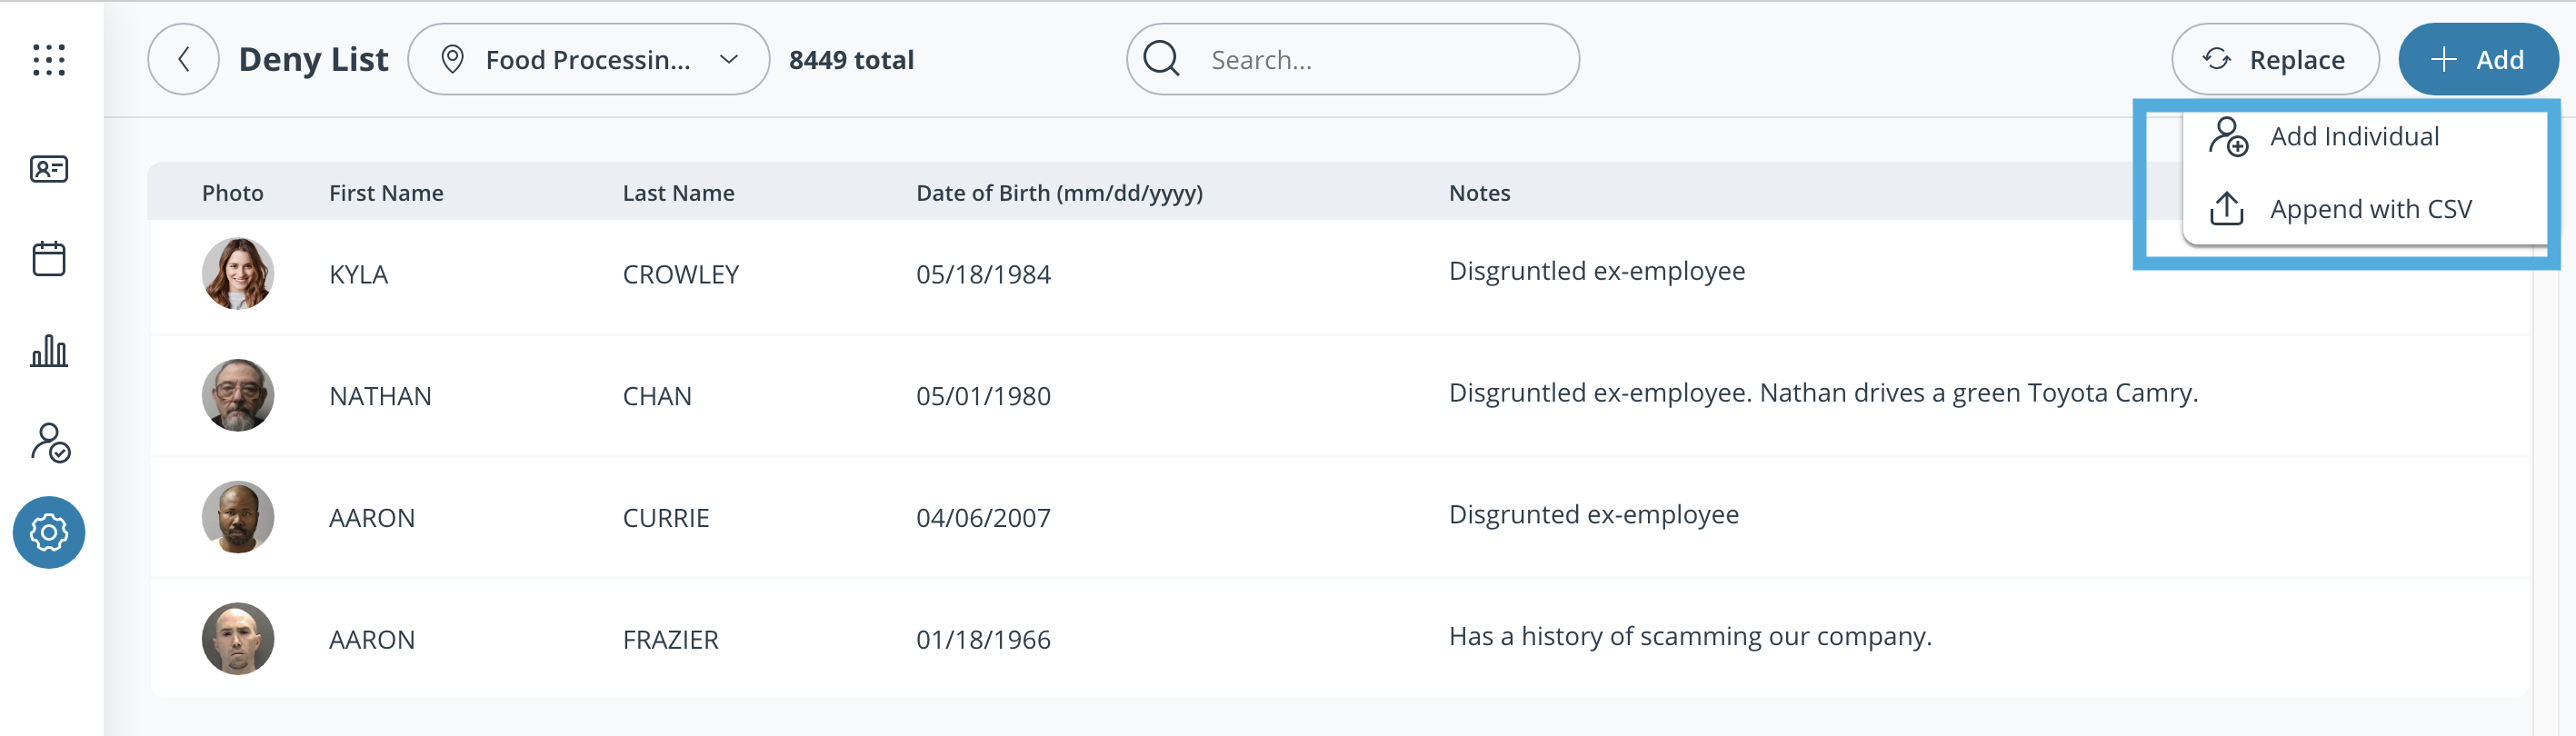The width and height of the screenshot is (2576, 736).
Task: Open the settings gear sidebar icon
Action: click(48, 532)
